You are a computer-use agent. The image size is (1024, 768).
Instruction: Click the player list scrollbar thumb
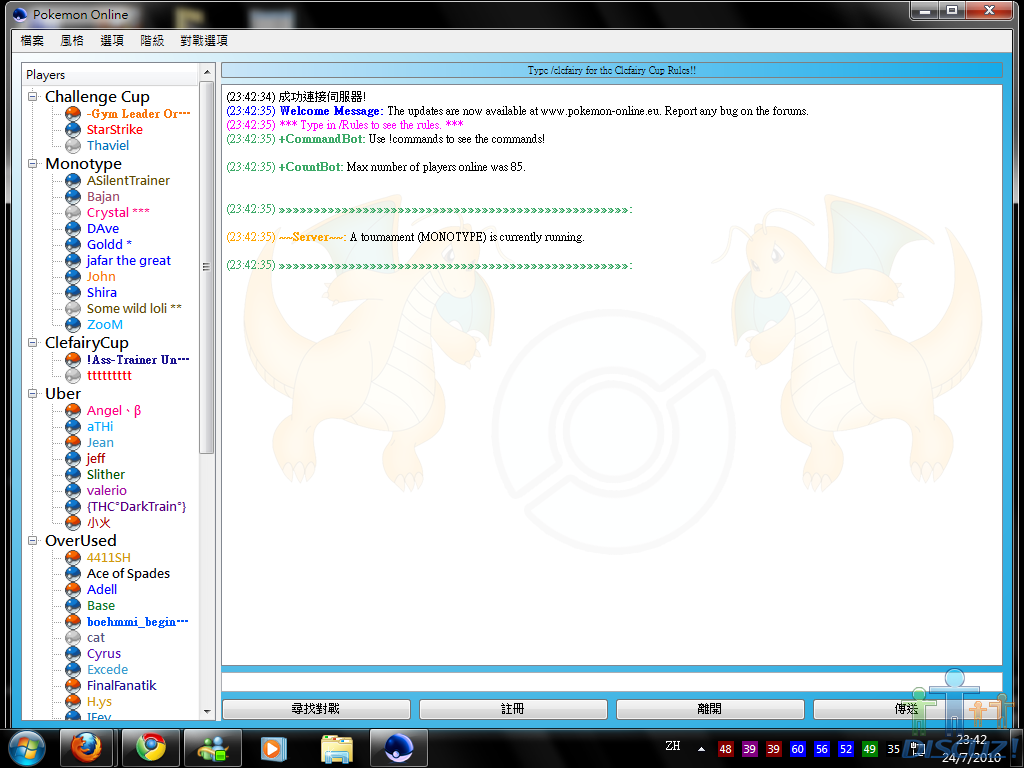[206, 267]
